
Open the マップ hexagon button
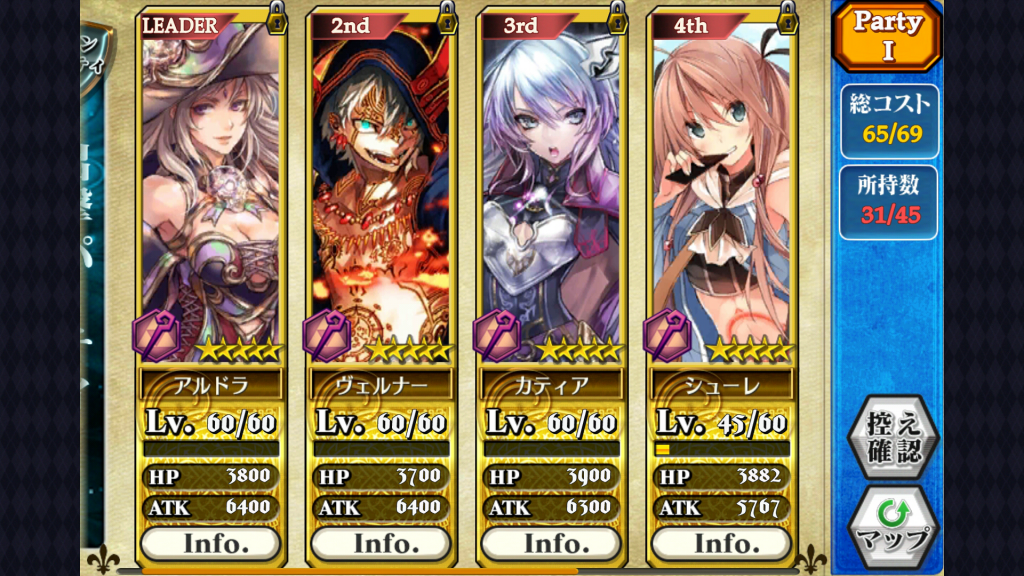893,528
